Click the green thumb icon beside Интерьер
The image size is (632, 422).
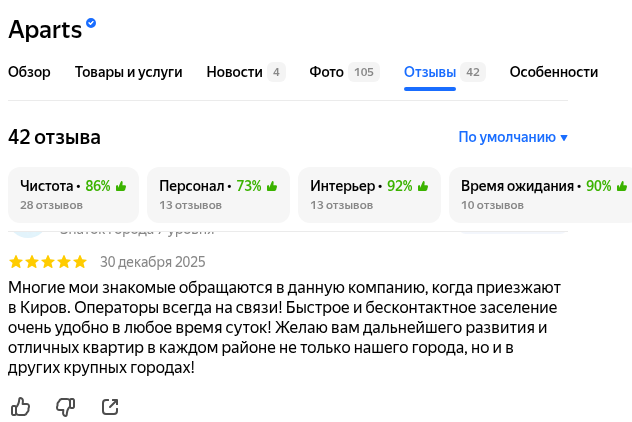click(x=423, y=186)
